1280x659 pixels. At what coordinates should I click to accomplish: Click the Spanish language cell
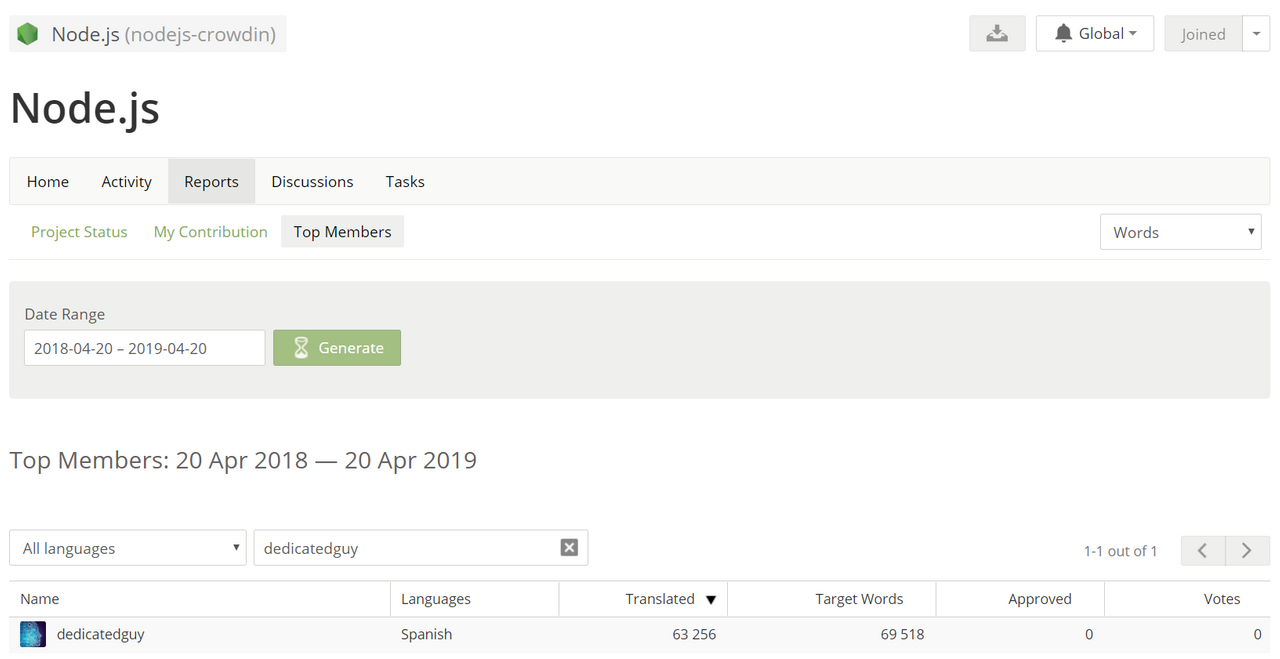tap(427, 634)
